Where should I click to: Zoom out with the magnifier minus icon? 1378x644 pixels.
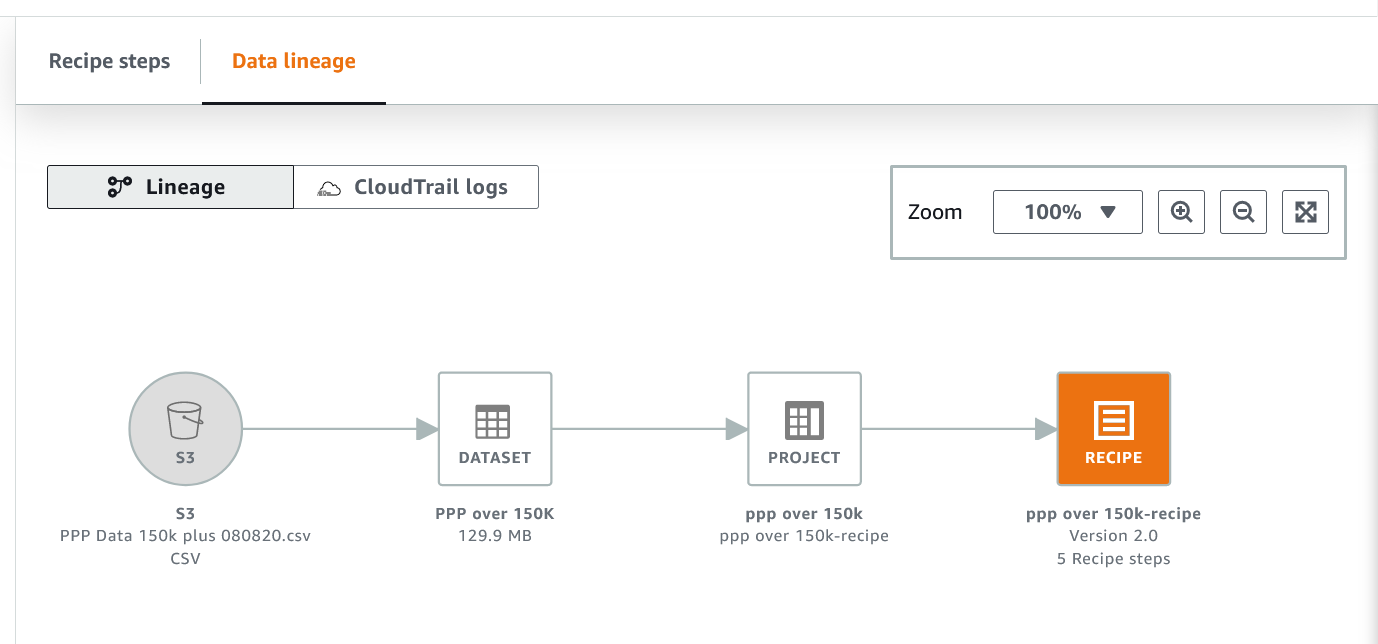pos(1243,212)
